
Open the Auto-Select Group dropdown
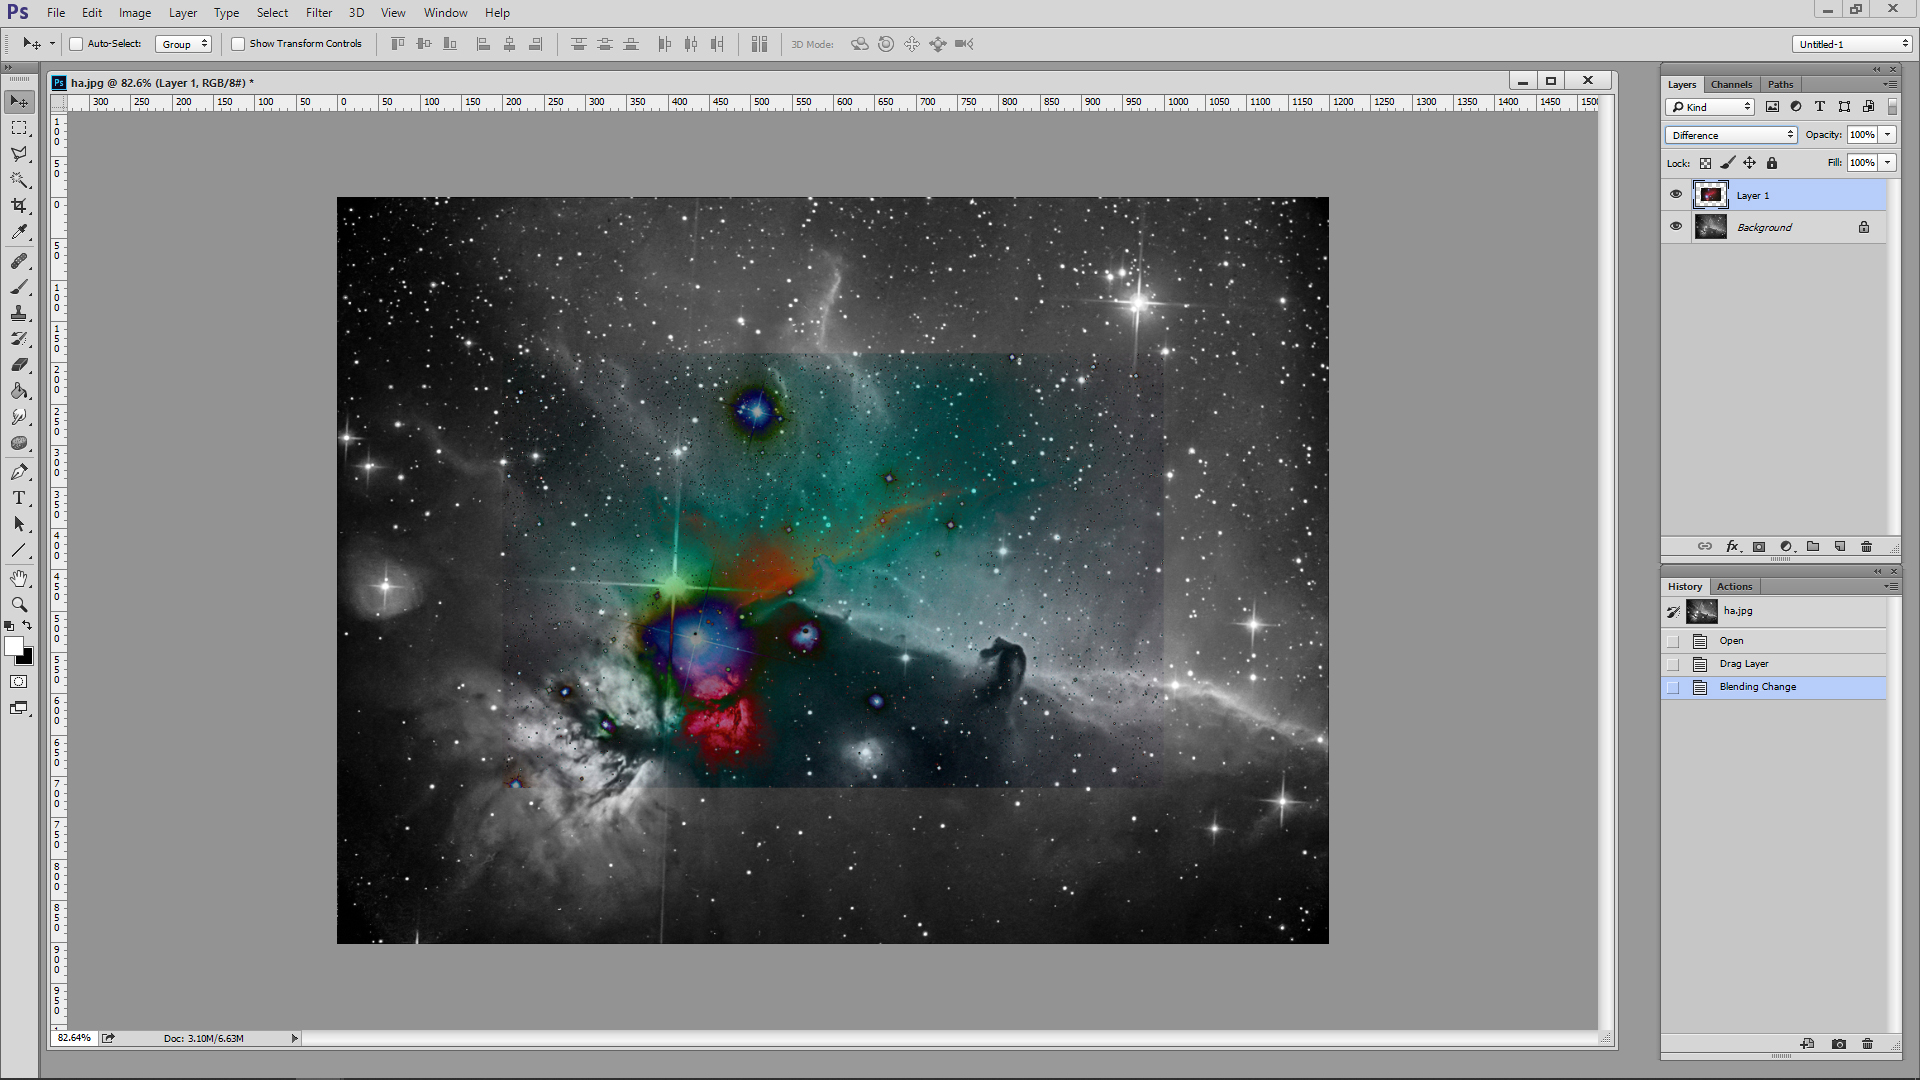pos(183,44)
